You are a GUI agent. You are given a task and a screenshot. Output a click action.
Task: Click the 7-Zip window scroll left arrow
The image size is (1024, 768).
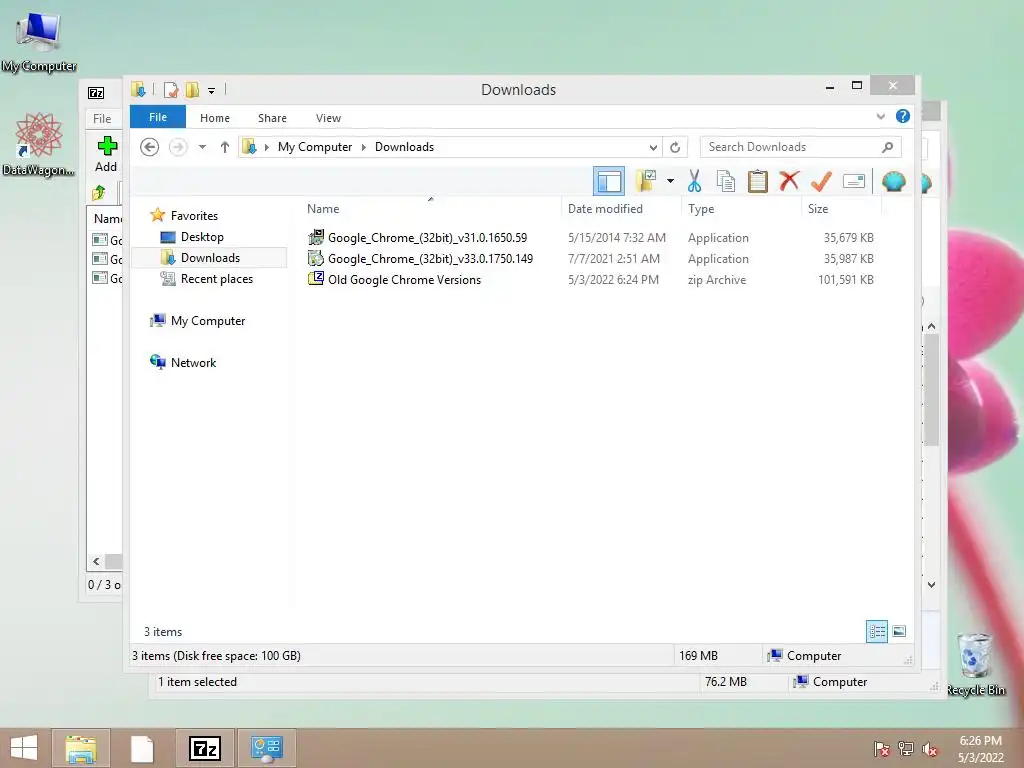[x=96, y=562]
